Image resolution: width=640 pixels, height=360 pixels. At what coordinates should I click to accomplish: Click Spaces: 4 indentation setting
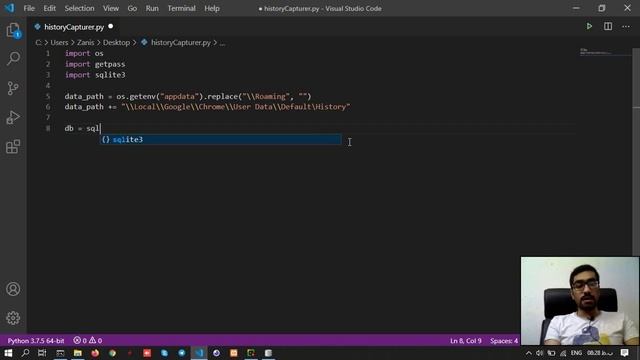click(x=504, y=340)
